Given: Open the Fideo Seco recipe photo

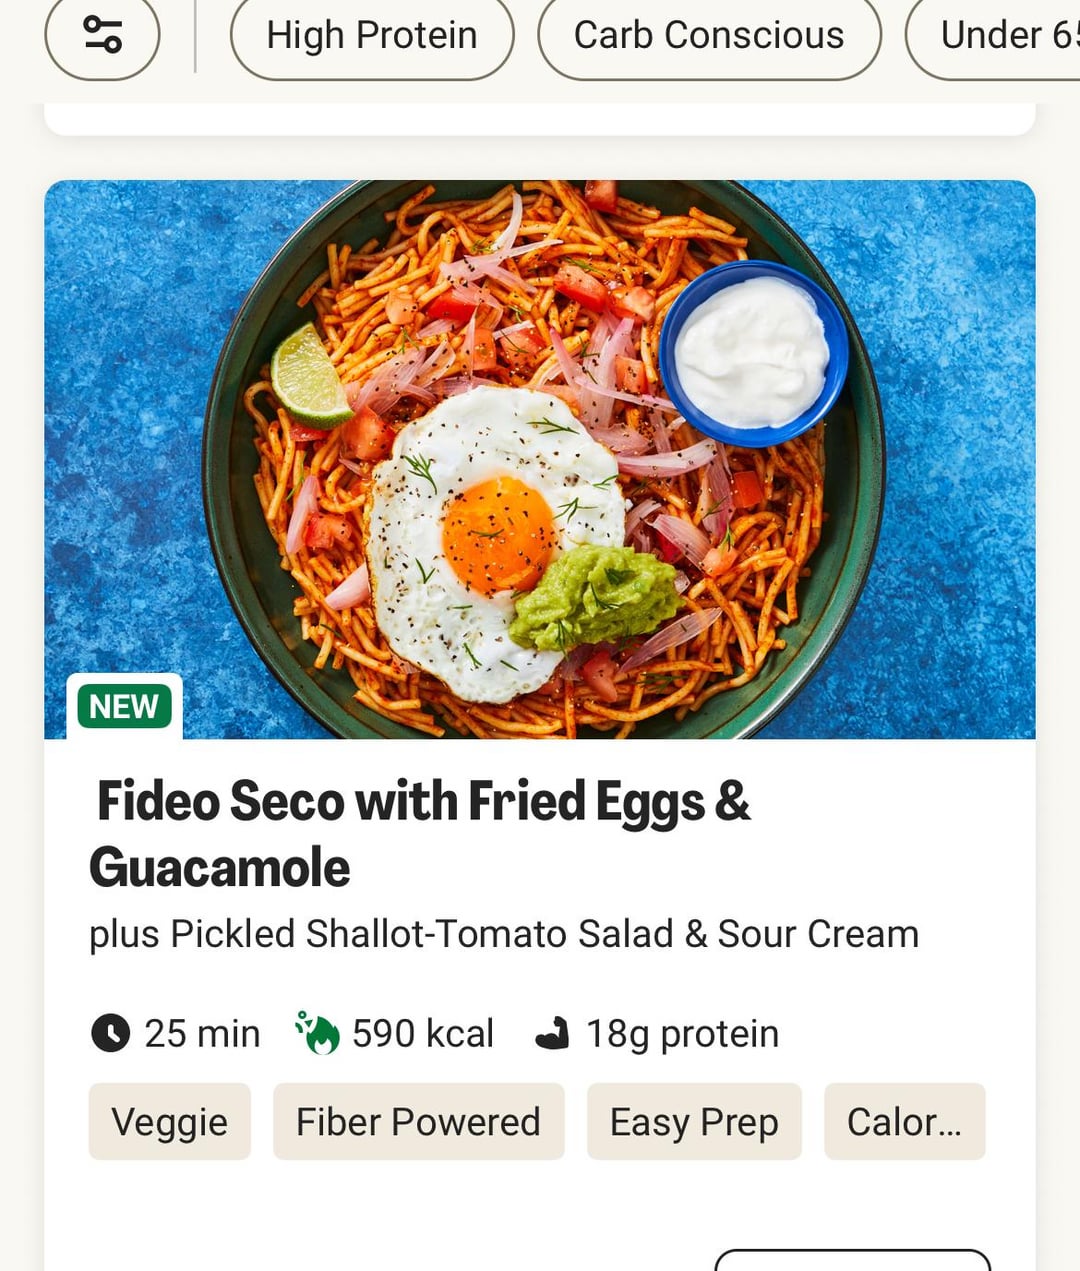Looking at the screenshot, I should pyautogui.click(x=540, y=459).
